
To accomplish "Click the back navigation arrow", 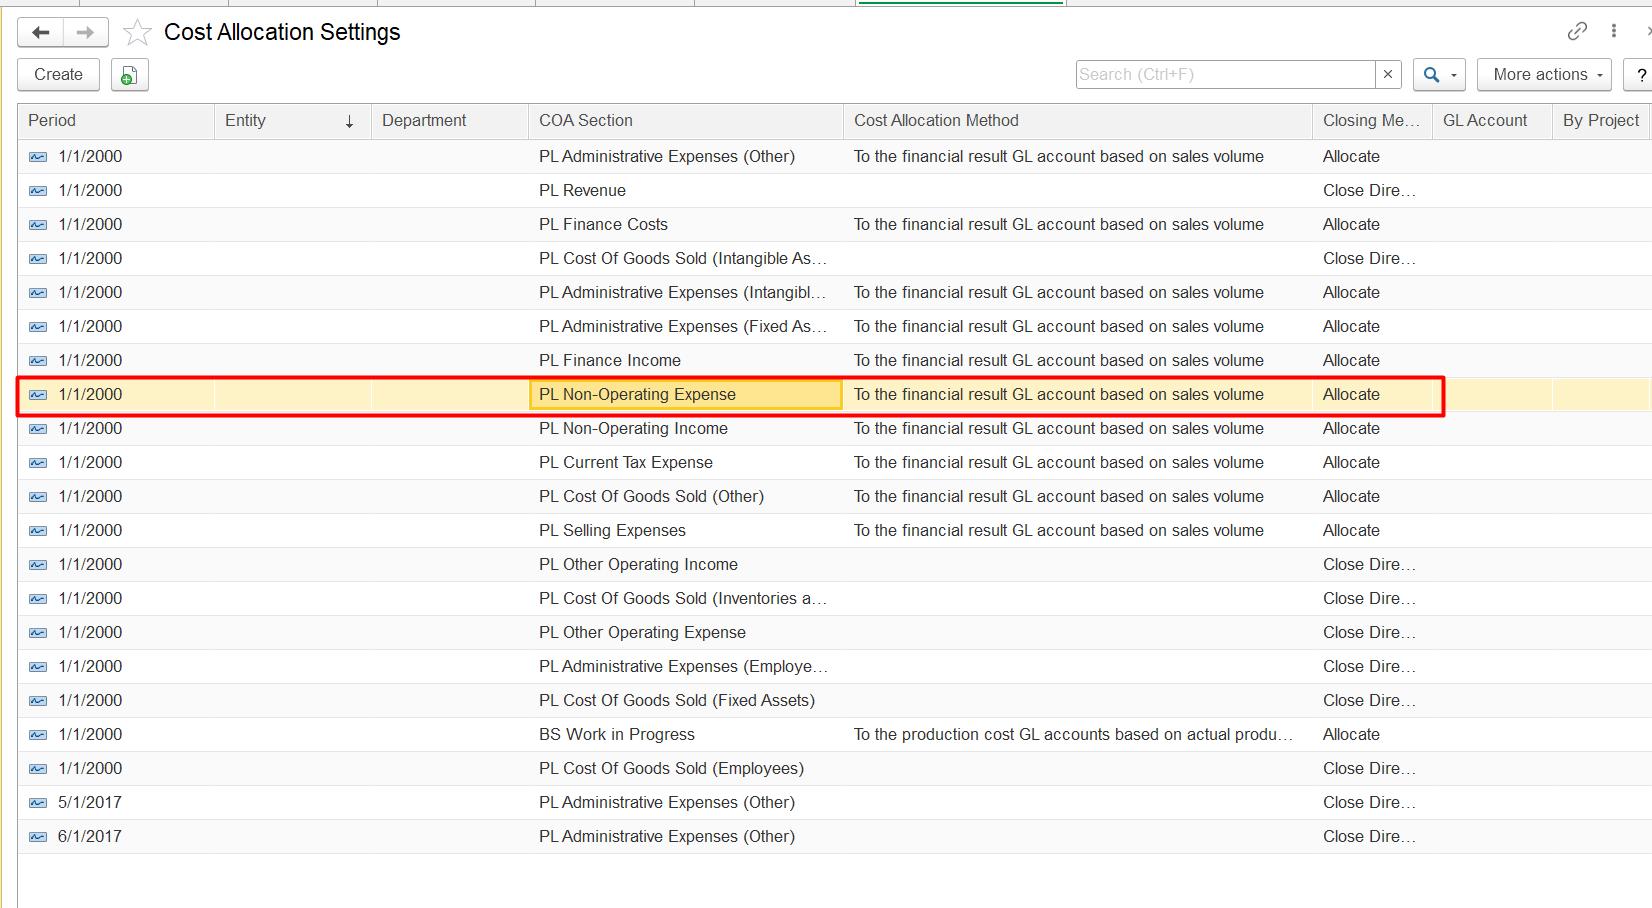I will 41,33.
